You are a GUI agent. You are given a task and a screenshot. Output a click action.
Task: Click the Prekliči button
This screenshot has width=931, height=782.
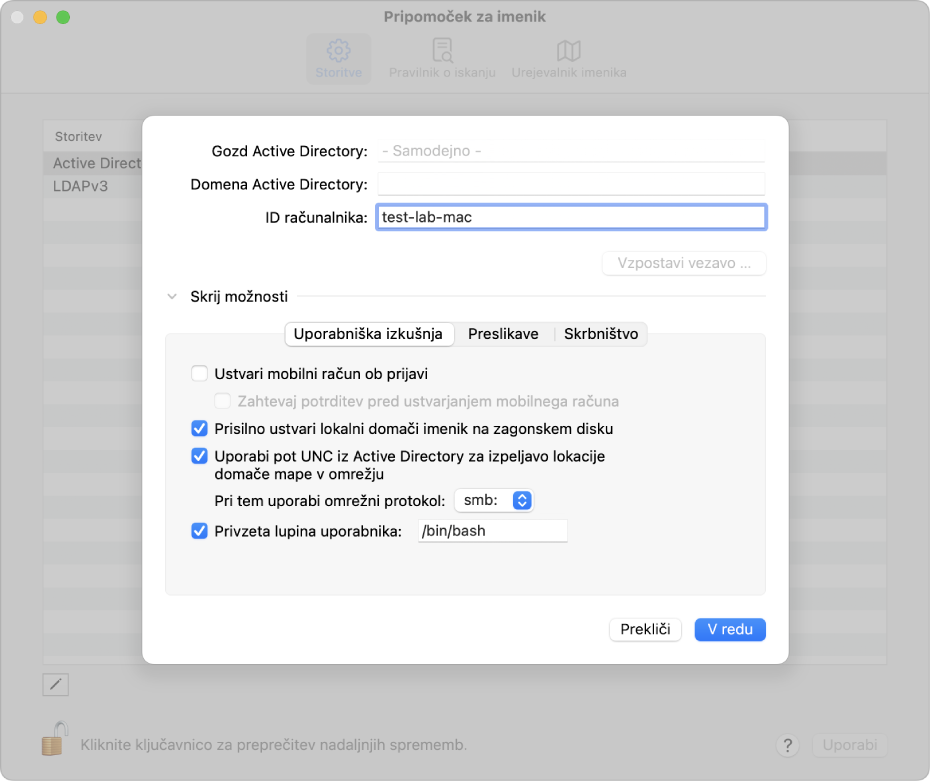tap(645, 629)
